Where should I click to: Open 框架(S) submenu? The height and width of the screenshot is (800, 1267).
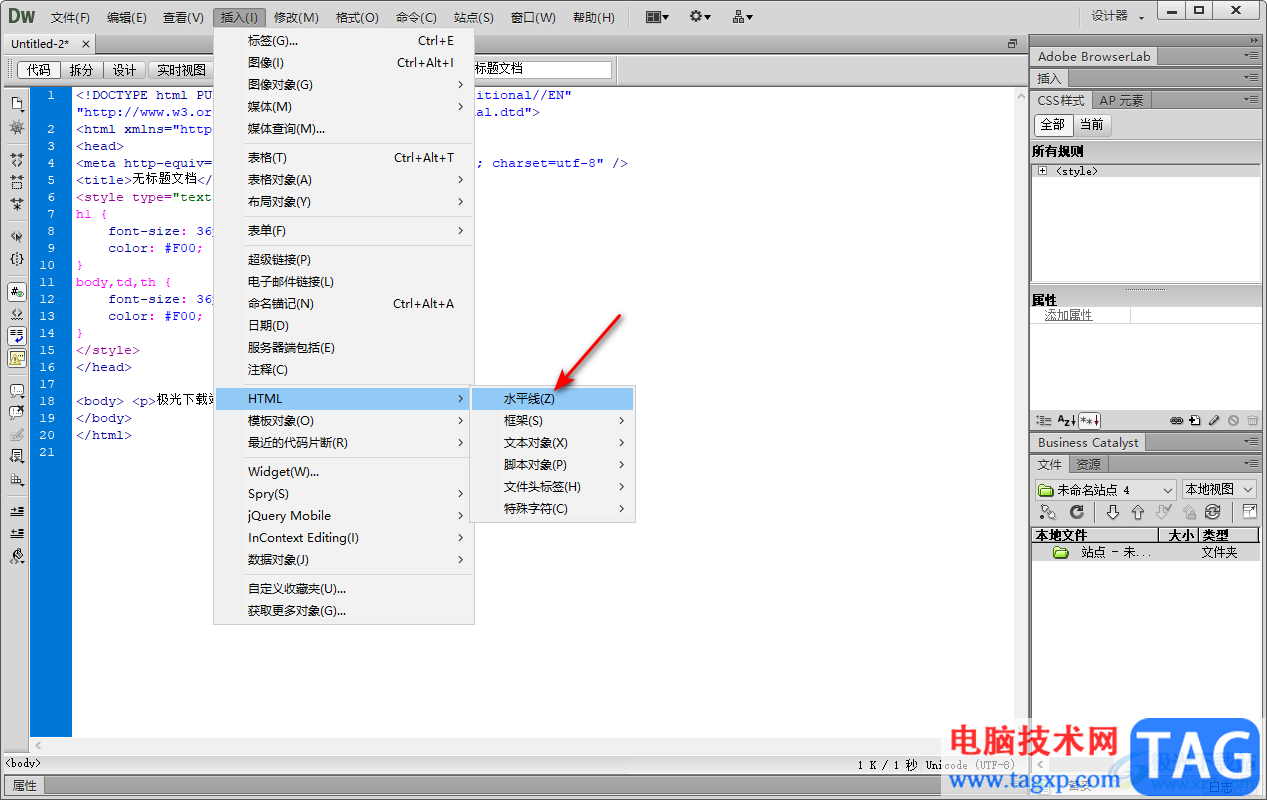(x=552, y=421)
